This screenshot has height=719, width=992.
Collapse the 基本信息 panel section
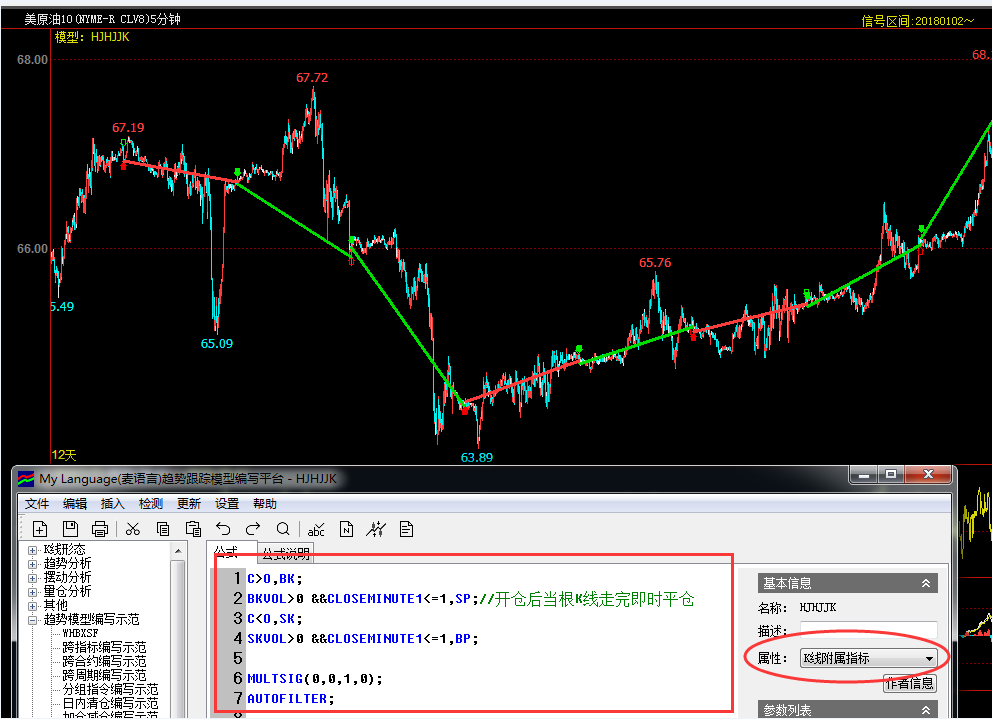(926, 583)
